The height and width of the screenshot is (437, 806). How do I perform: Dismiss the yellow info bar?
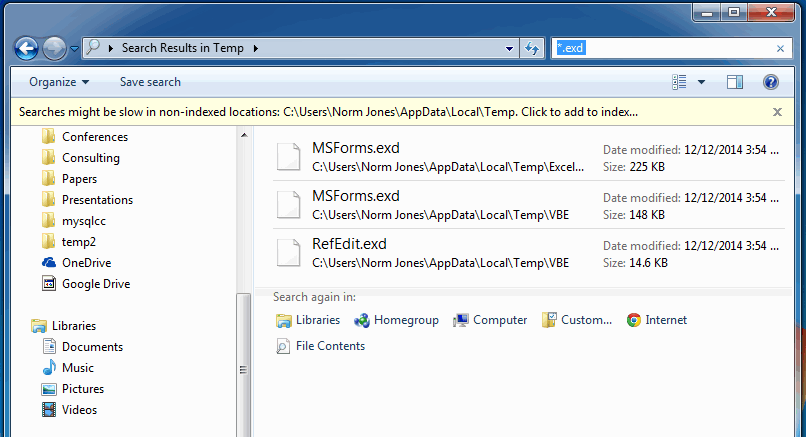coord(777,112)
